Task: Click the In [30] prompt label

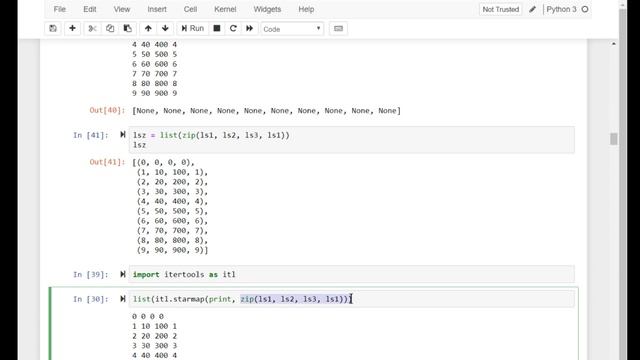Action: click(91, 299)
